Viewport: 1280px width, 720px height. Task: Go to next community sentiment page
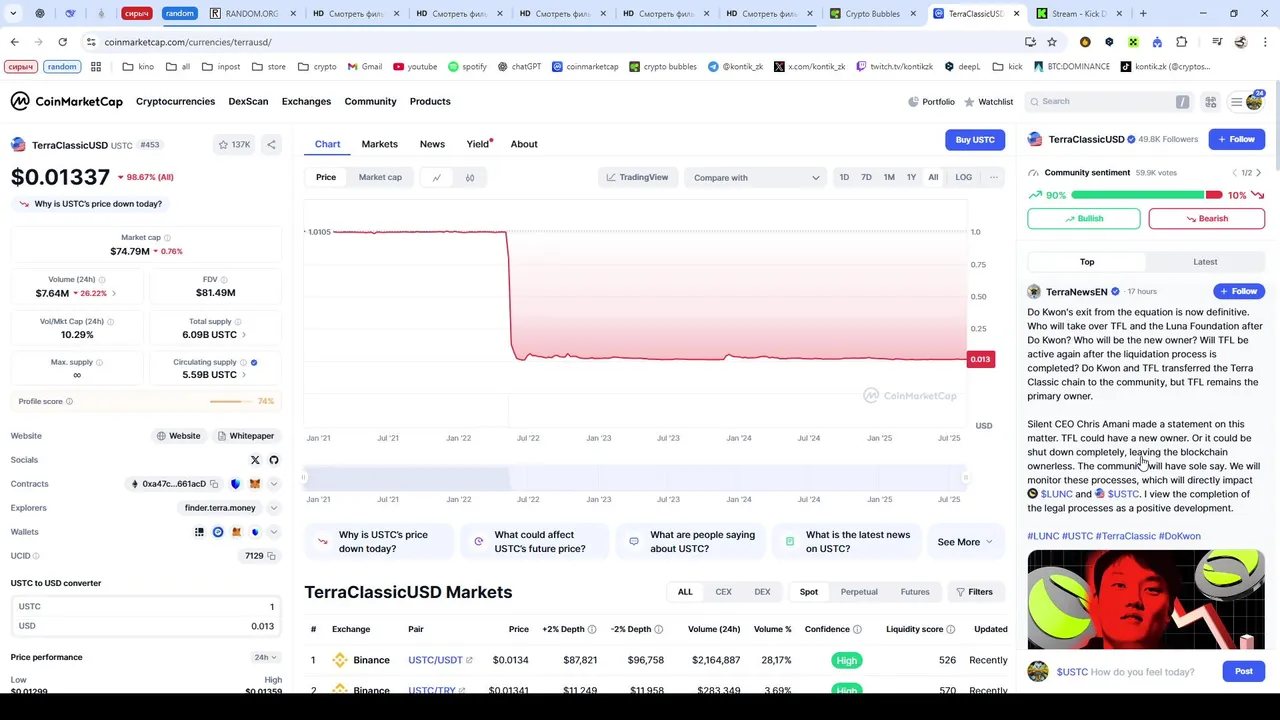(1258, 173)
